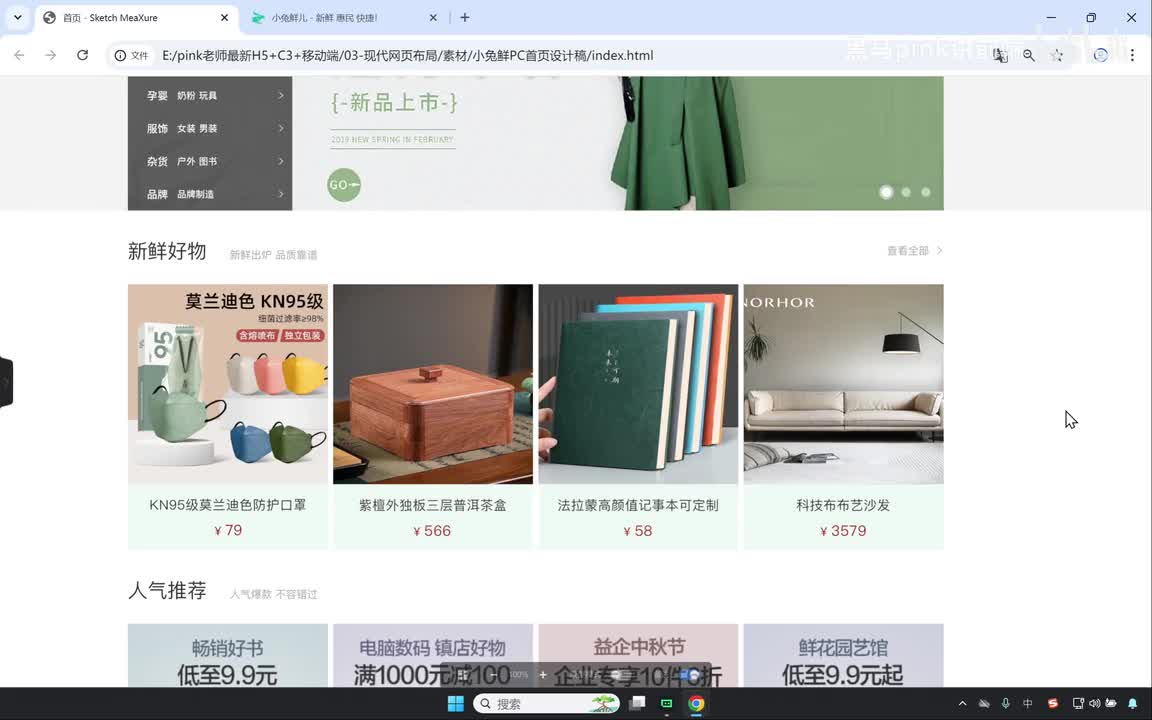This screenshot has height=720, width=1152.
Task: Click the browser forward arrow
Action: pos(51,55)
